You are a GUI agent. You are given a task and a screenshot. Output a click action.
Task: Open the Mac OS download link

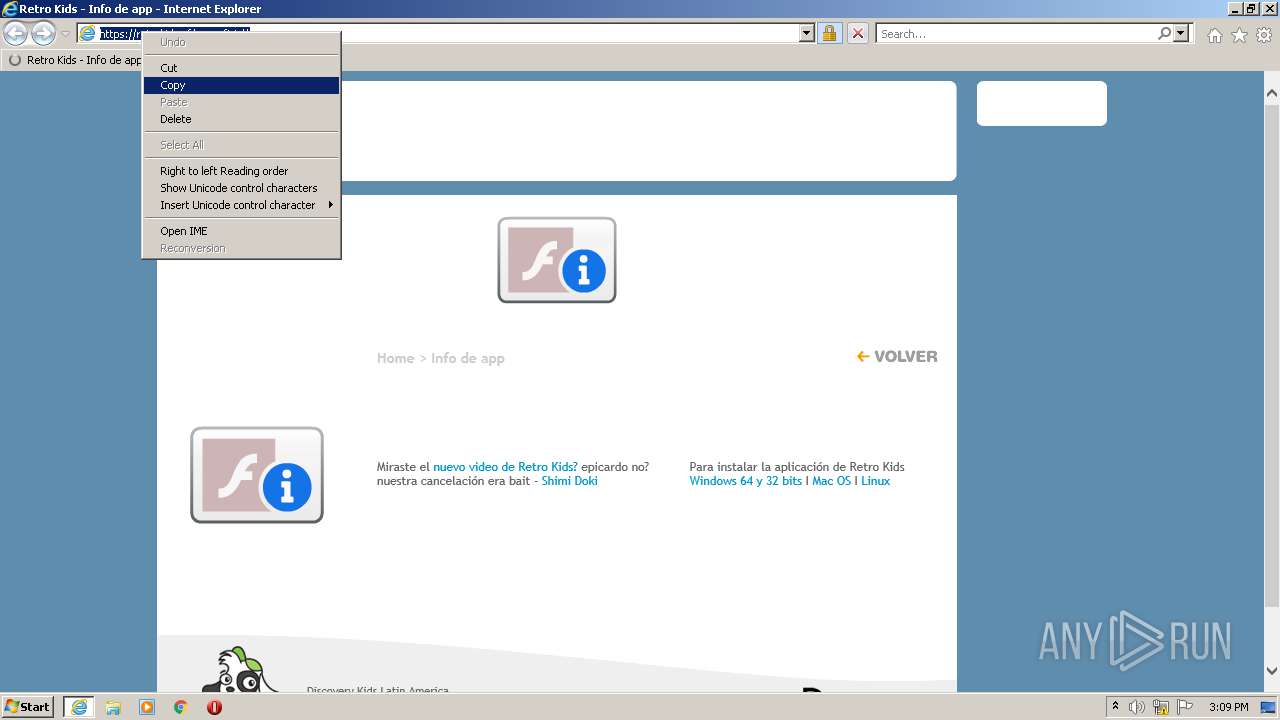pos(831,481)
